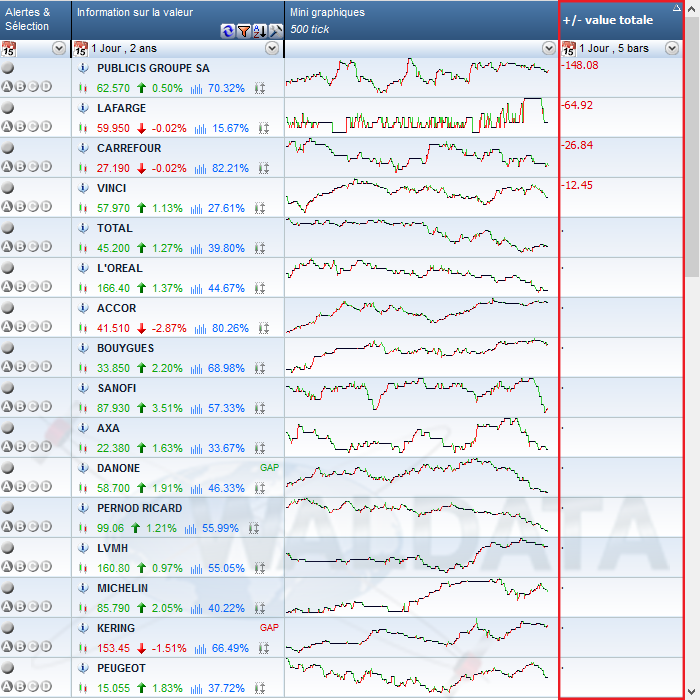Toggle selection B for PEUGEOT
Viewport: 700px width, 700px height.
20,686
